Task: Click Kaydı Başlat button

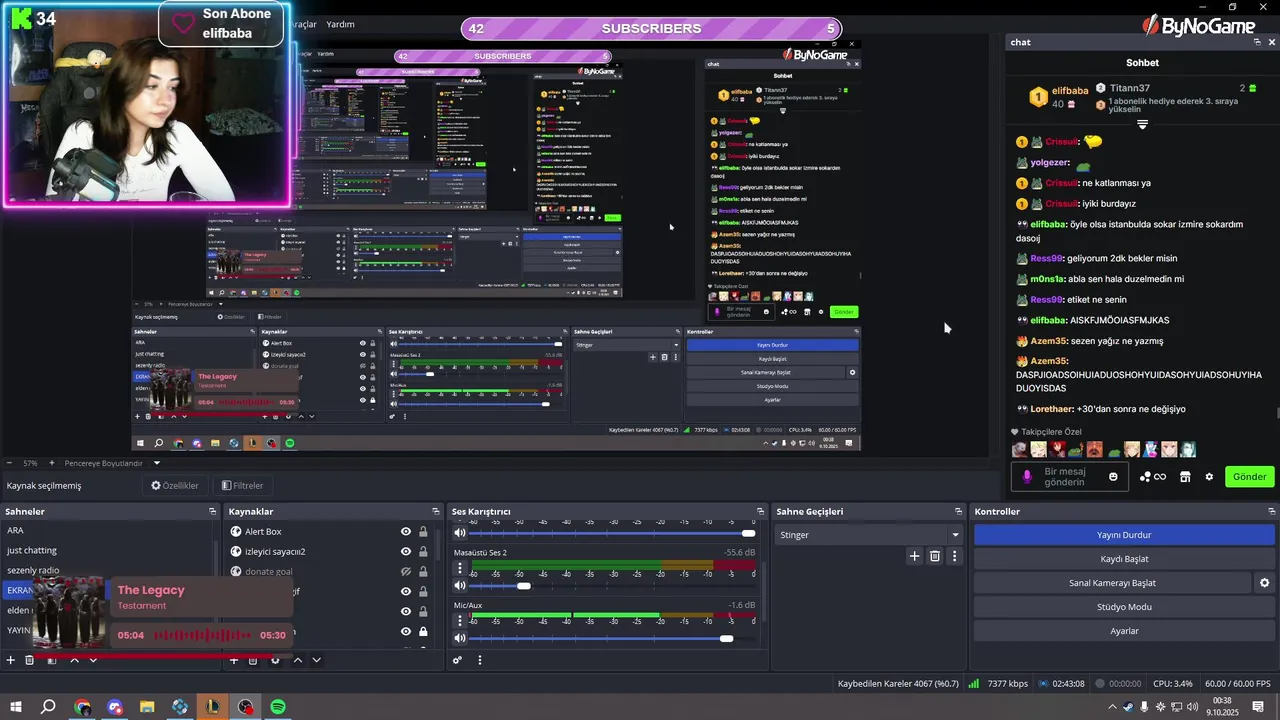Action: click(1124, 559)
